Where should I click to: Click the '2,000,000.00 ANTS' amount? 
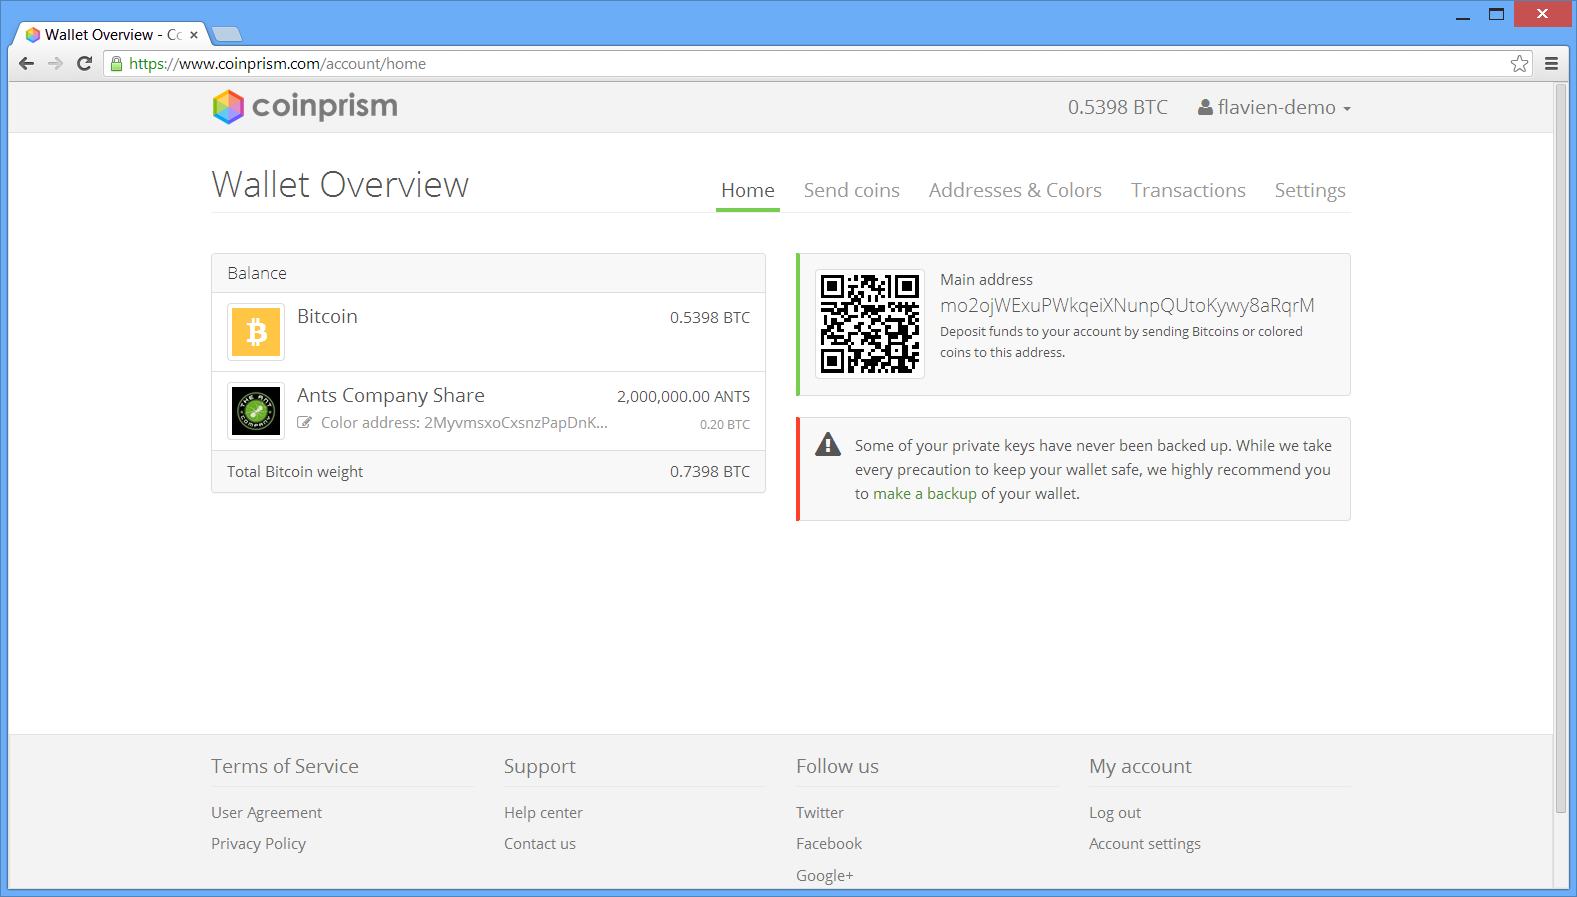[x=683, y=397]
